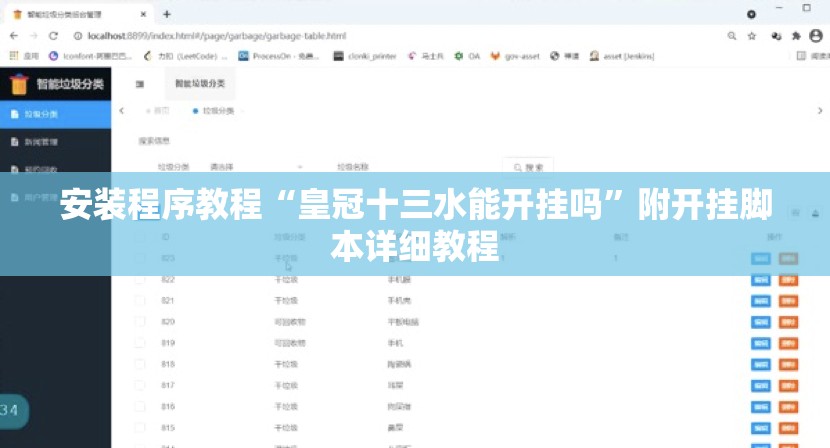The height and width of the screenshot is (448, 830).
Task: Open the 马士兵 bookmark
Action: click(x=425, y=56)
